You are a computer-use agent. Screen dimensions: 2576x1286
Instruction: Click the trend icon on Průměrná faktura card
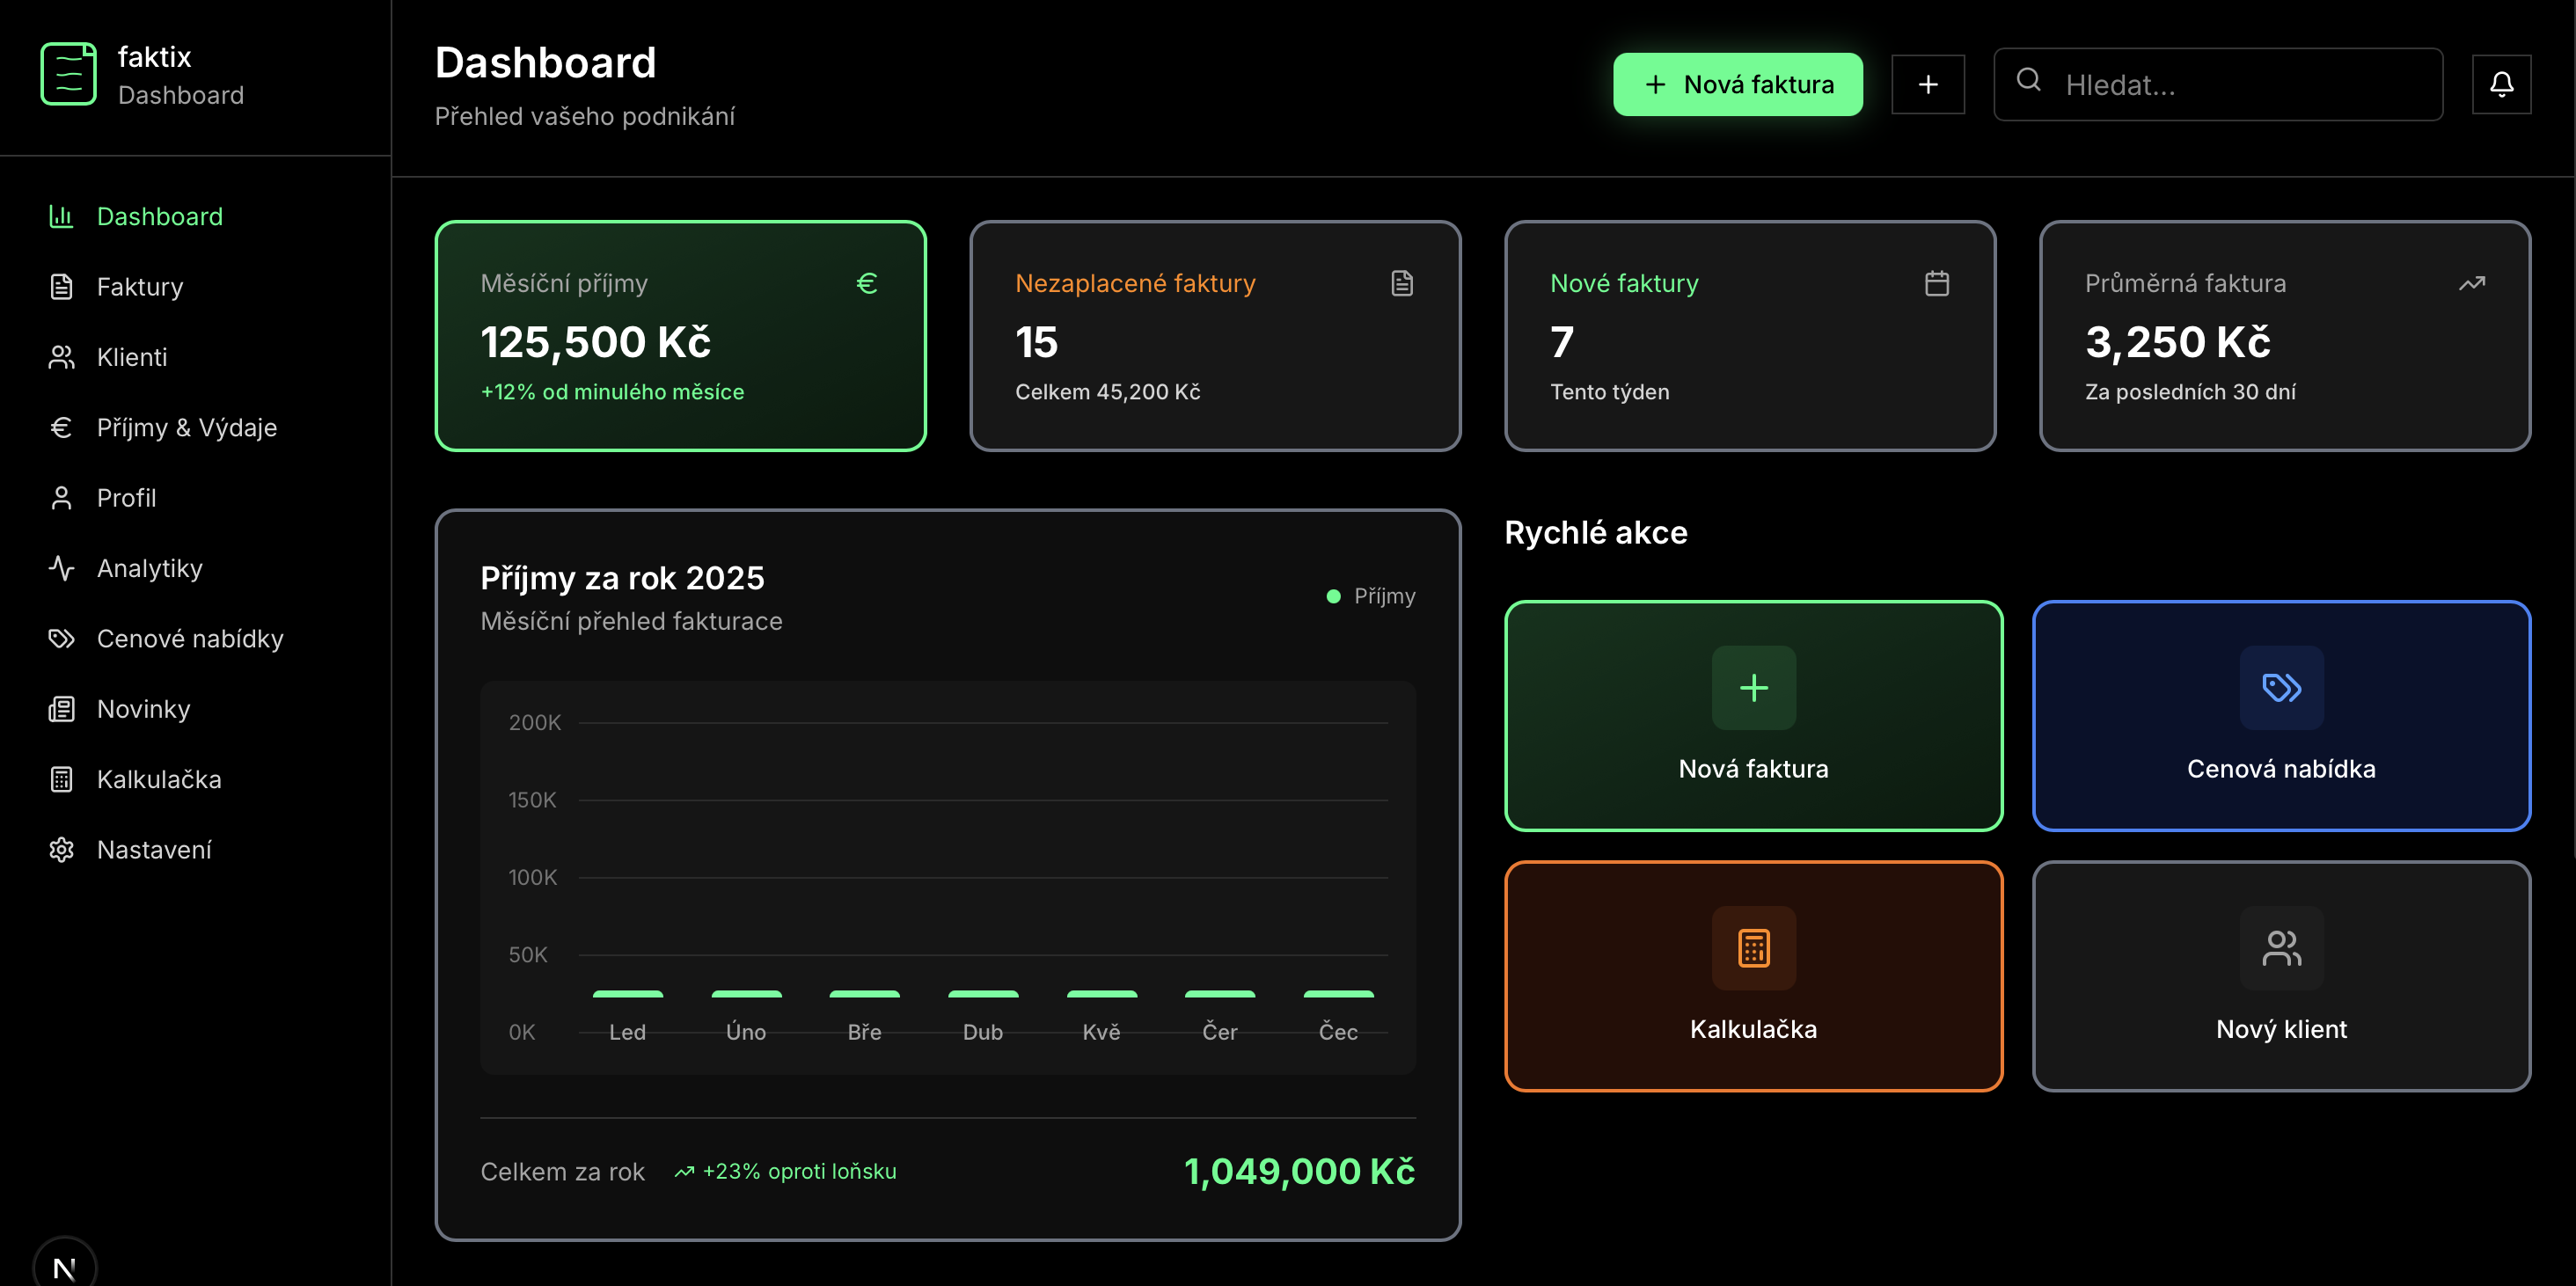coord(2472,283)
